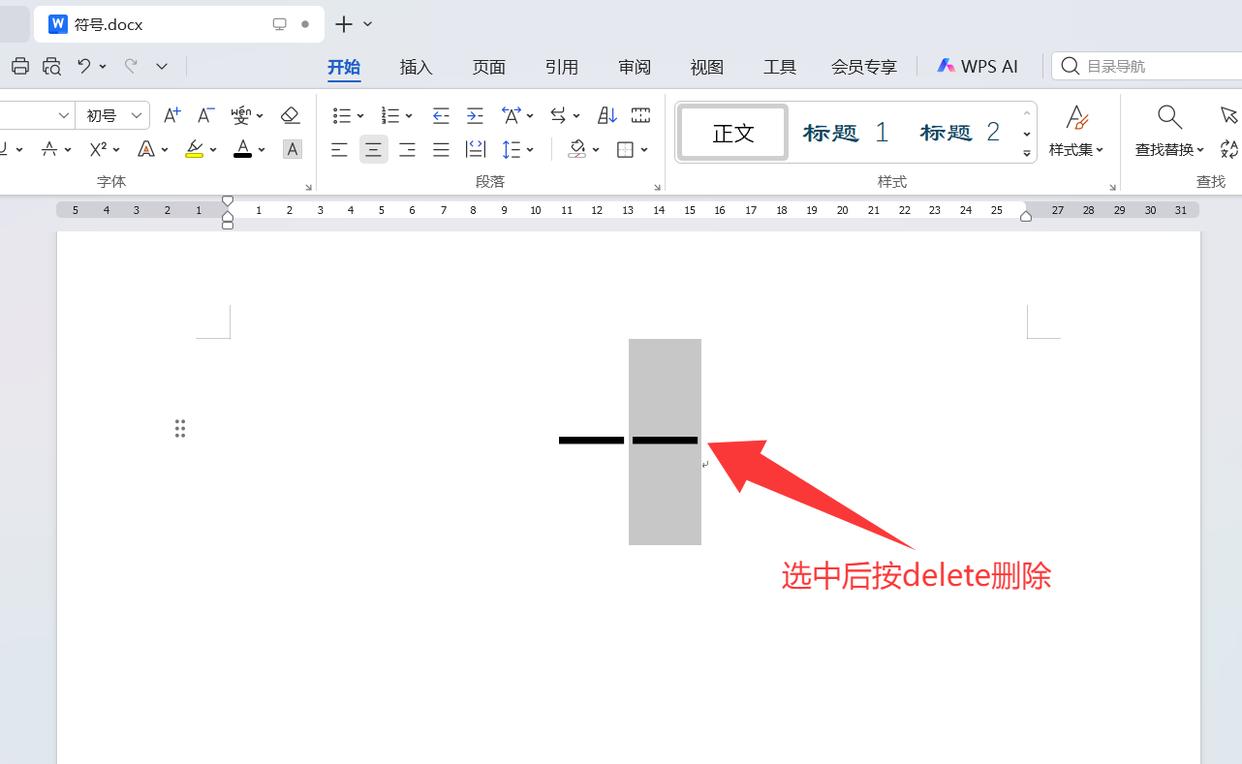Apply the 标题 2 style

[960, 132]
